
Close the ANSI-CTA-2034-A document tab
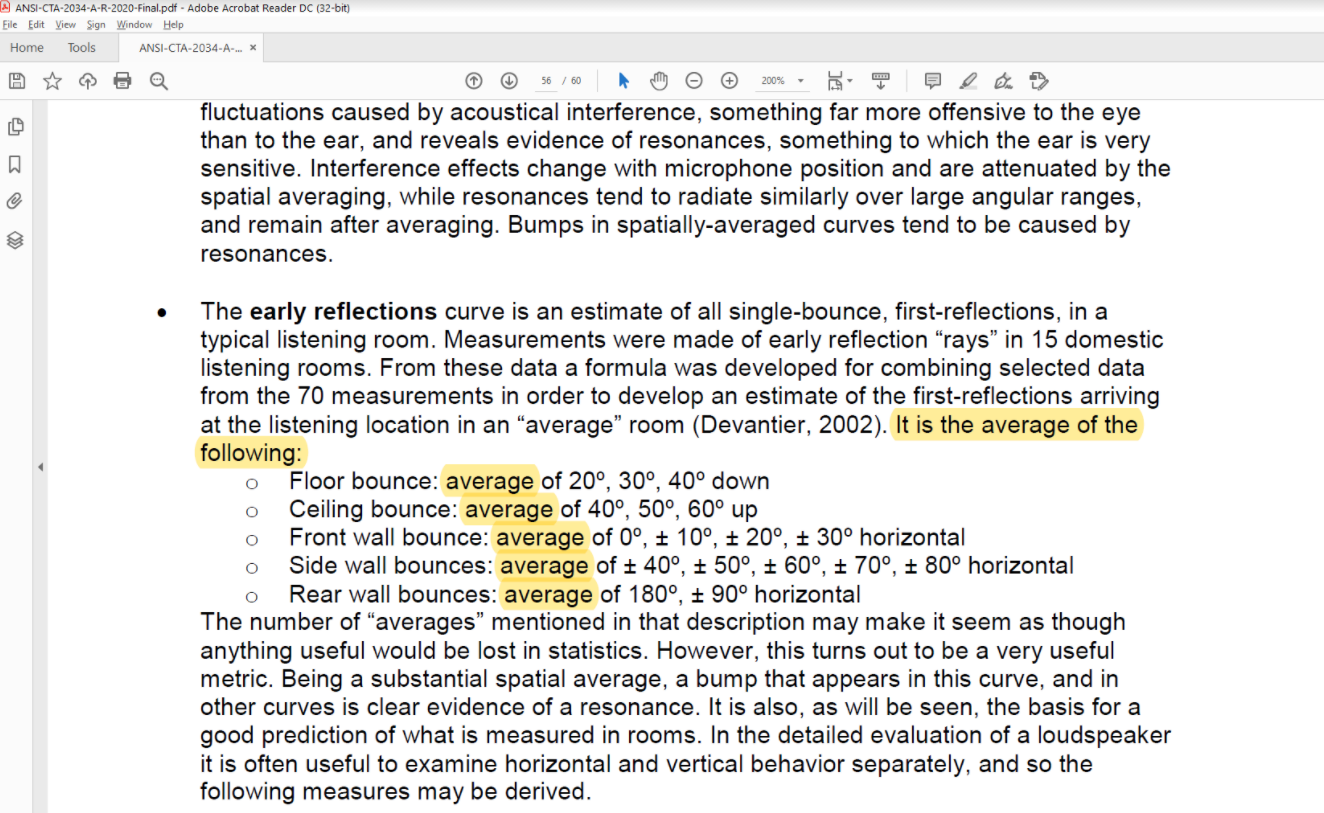pos(253,47)
